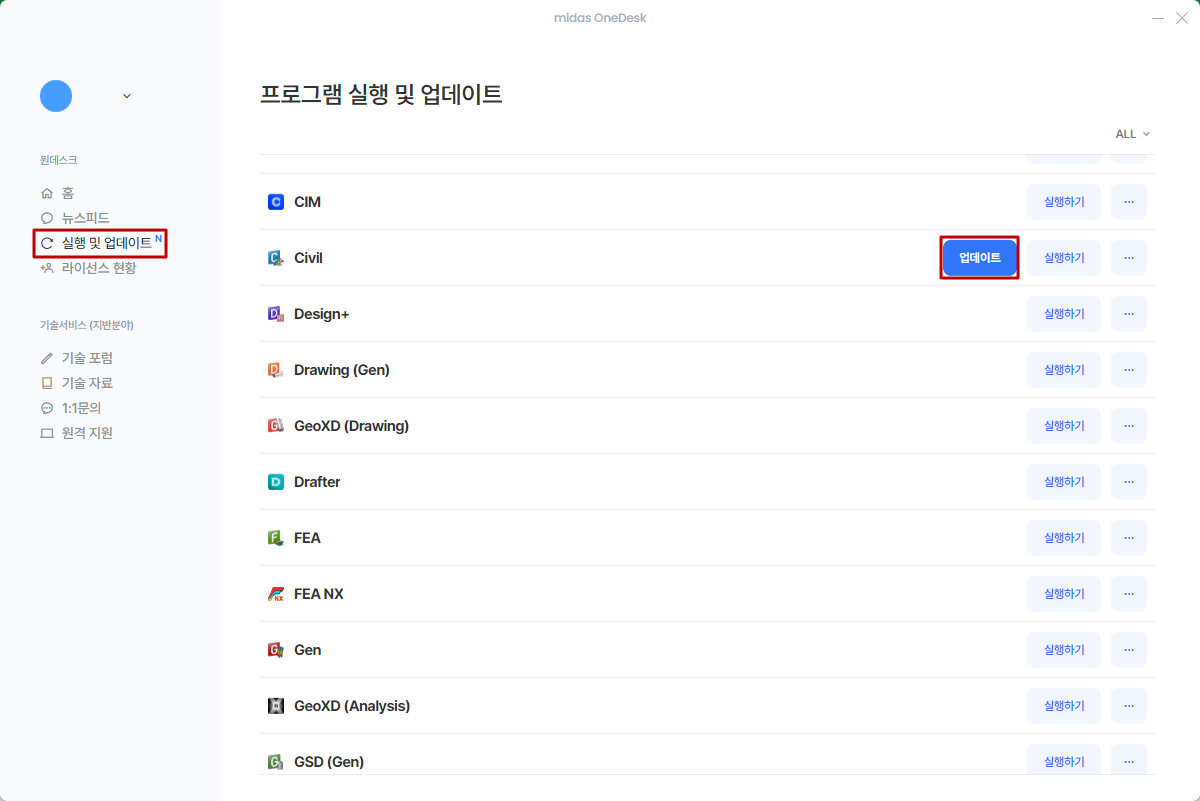Launch Gen with 실행하기
Screen dimensions: 1200x801
pyautogui.click(x=1064, y=650)
